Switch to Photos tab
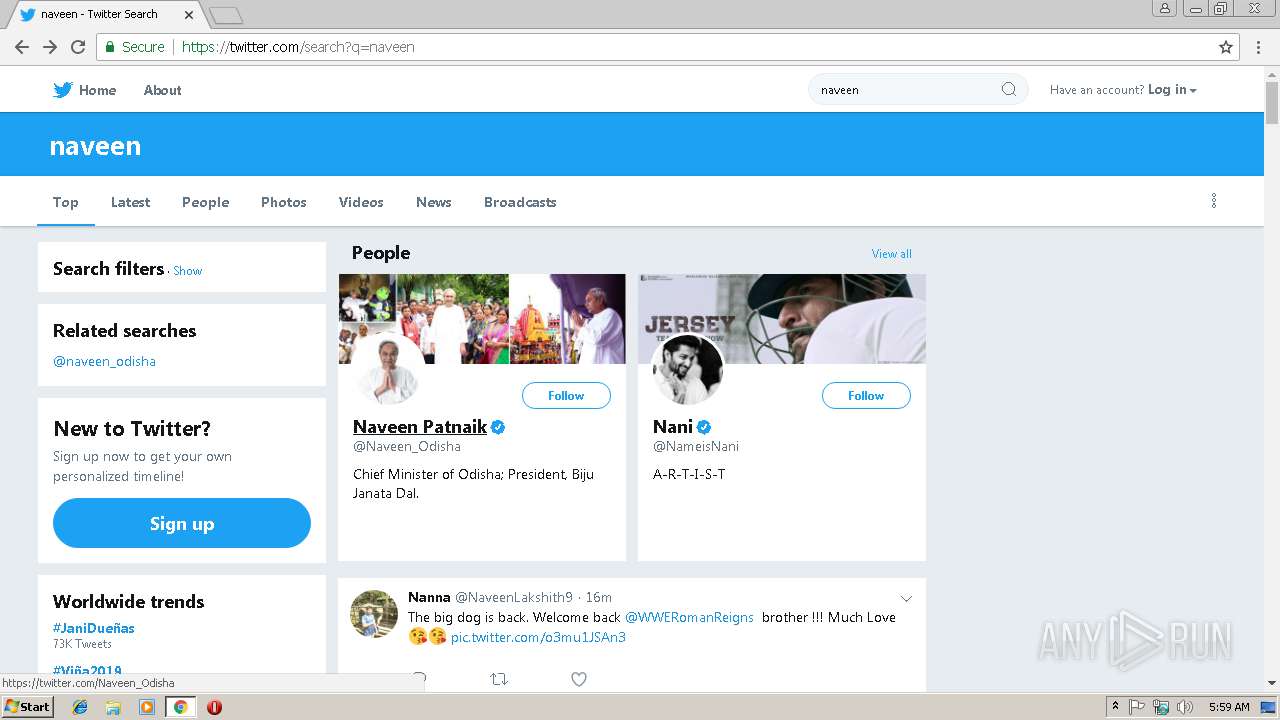1280x720 pixels. 284,202
